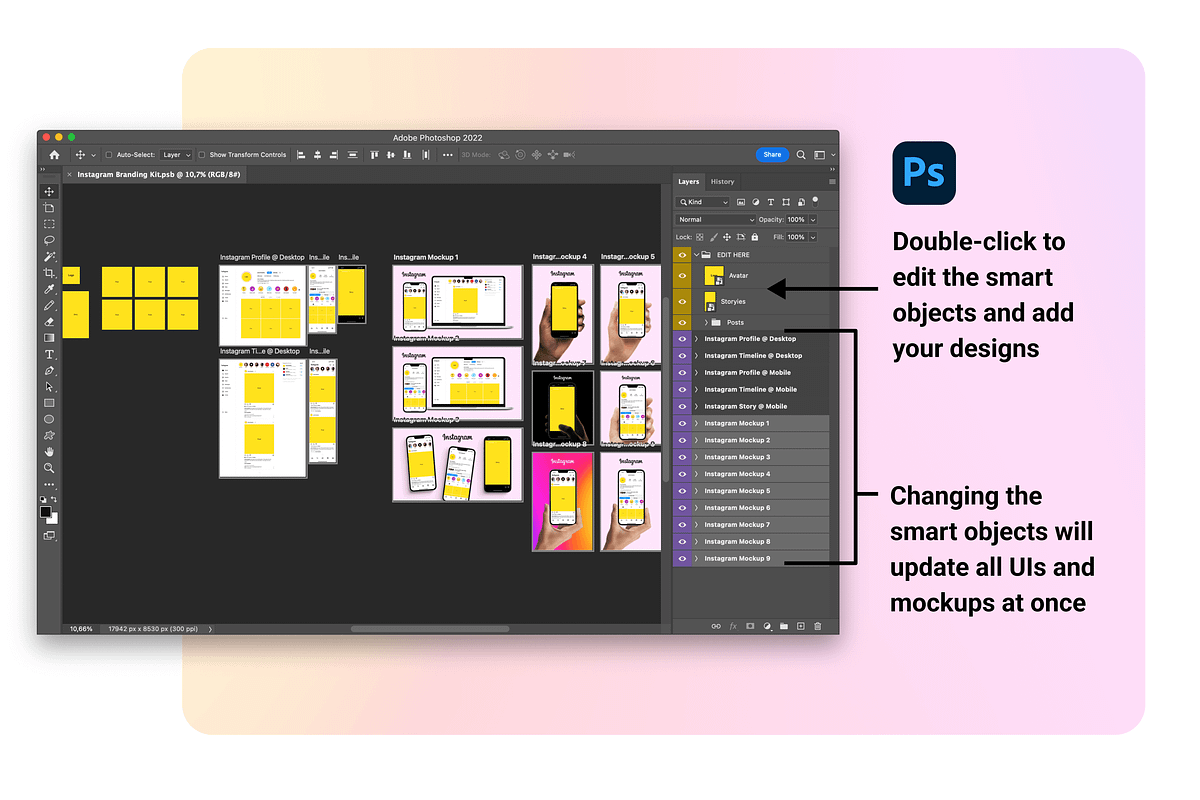Select the Eraser tool
Image resolution: width=1200 pixels, height=800 pixels.
point(49,322)
